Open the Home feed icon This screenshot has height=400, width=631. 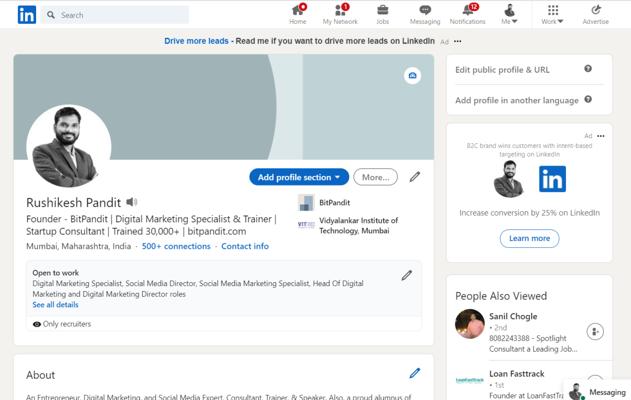coord(298,10)
